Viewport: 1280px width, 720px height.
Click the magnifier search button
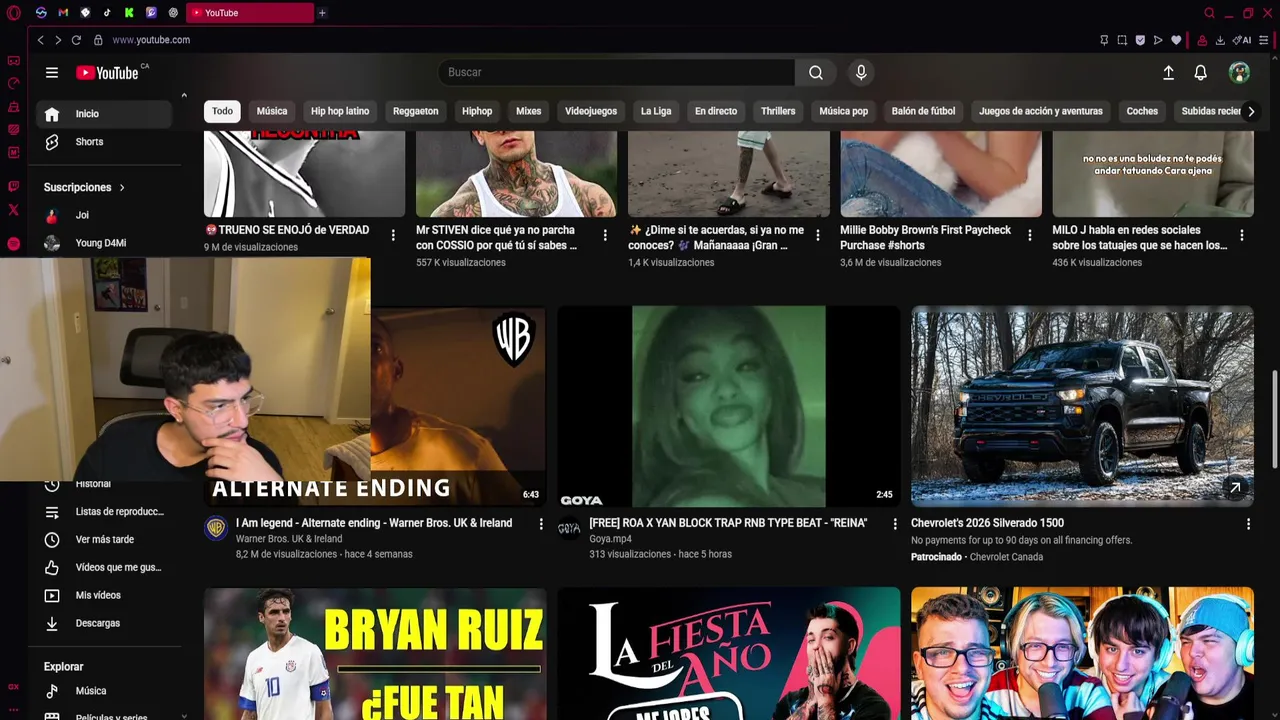point(816,72)
